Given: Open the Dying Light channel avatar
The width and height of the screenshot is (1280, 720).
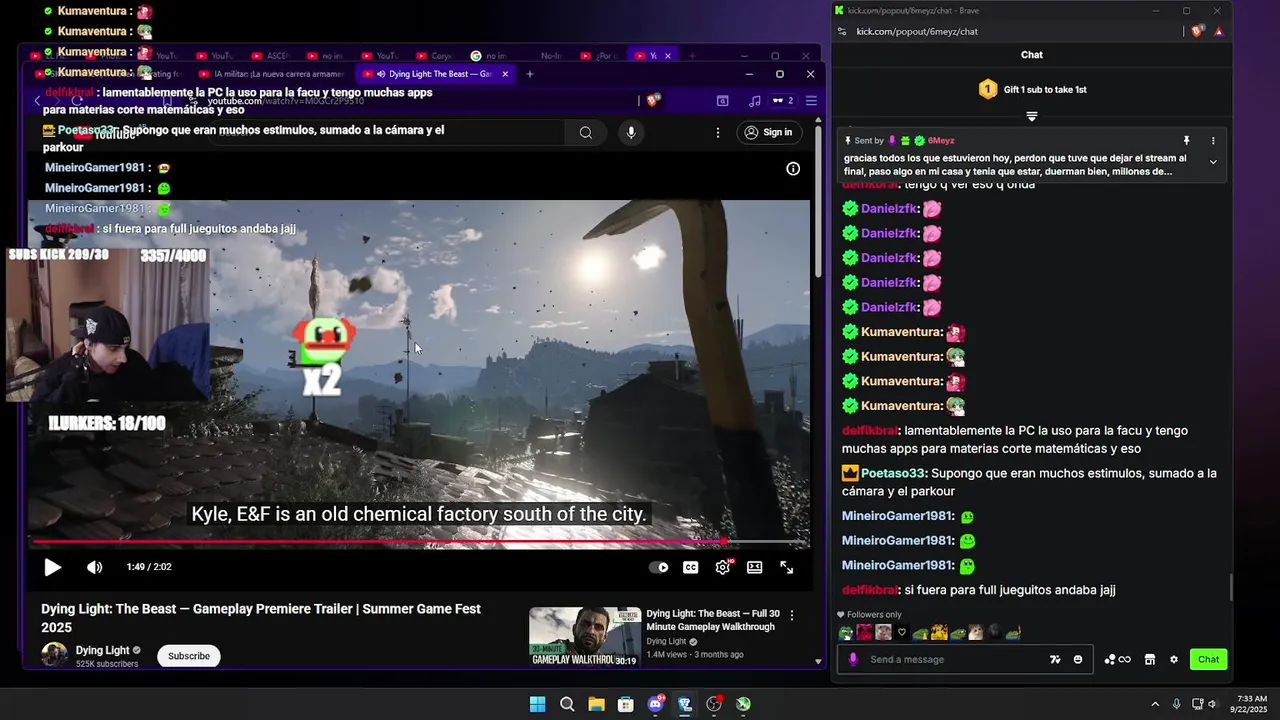Looking at the screenshot, I should click(x=54, y=655).
